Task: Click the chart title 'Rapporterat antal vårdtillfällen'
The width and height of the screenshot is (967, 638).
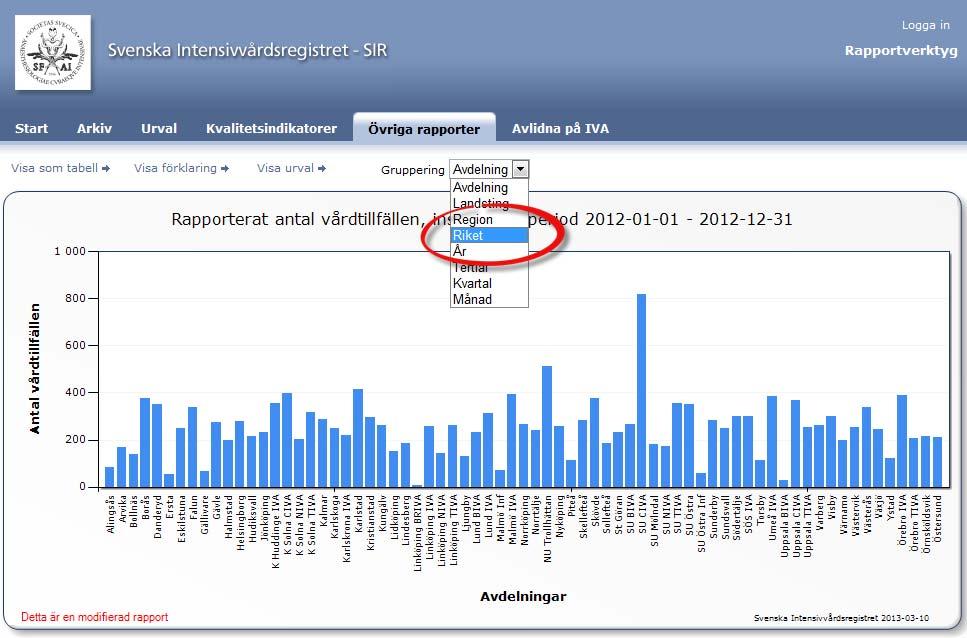Action: click(481, 219)
